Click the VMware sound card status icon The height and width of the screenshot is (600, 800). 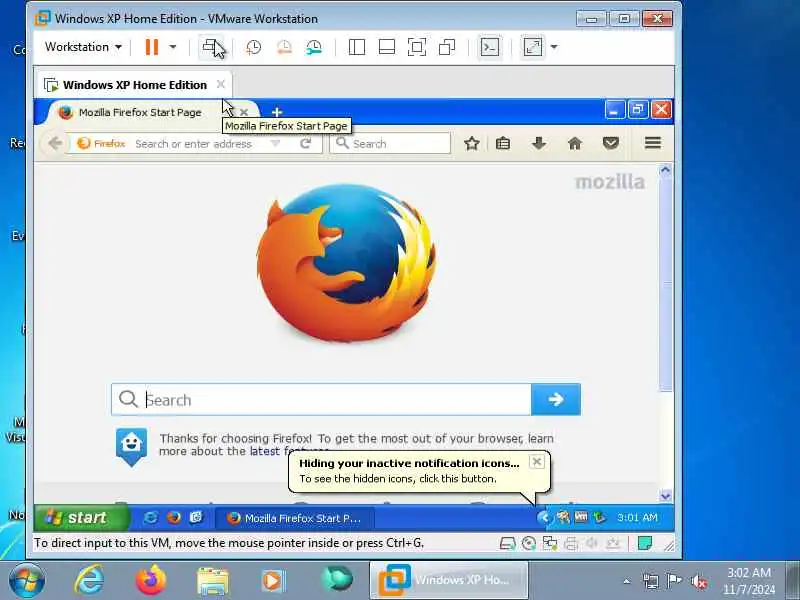[592, 543]
